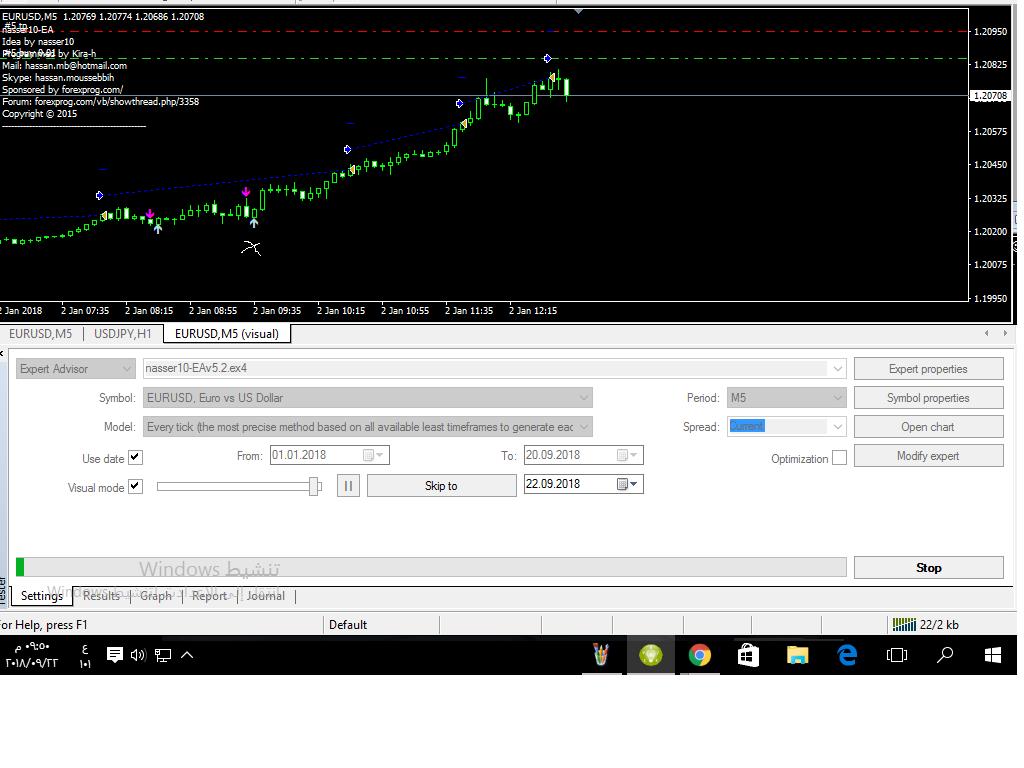Open the paint brushes app taskbar icon

click(601, 655)
